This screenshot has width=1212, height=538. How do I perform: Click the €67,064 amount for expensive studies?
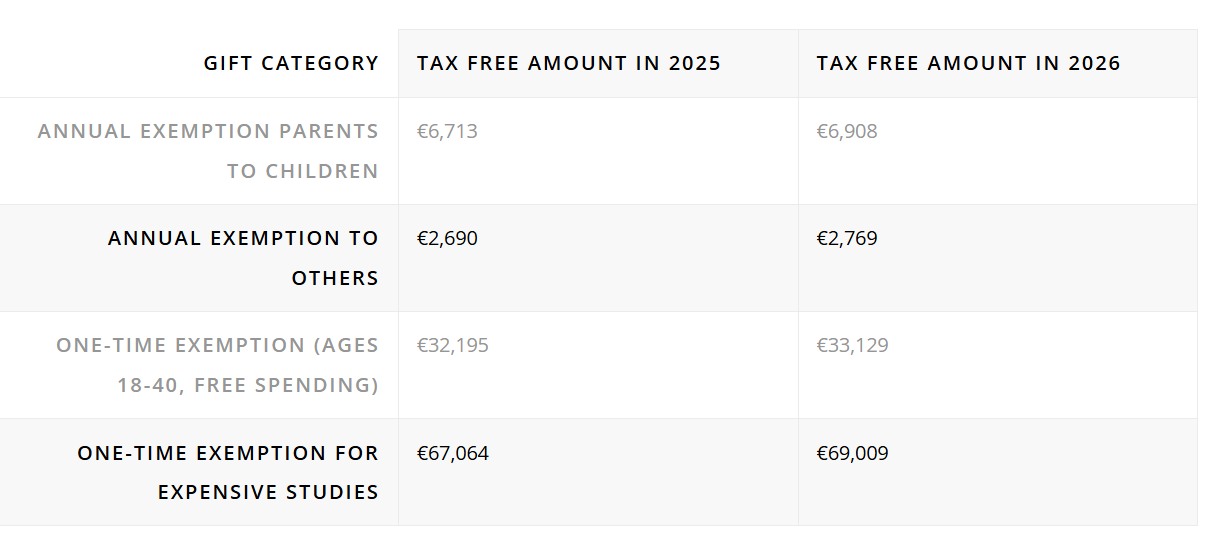coord(452,453)
